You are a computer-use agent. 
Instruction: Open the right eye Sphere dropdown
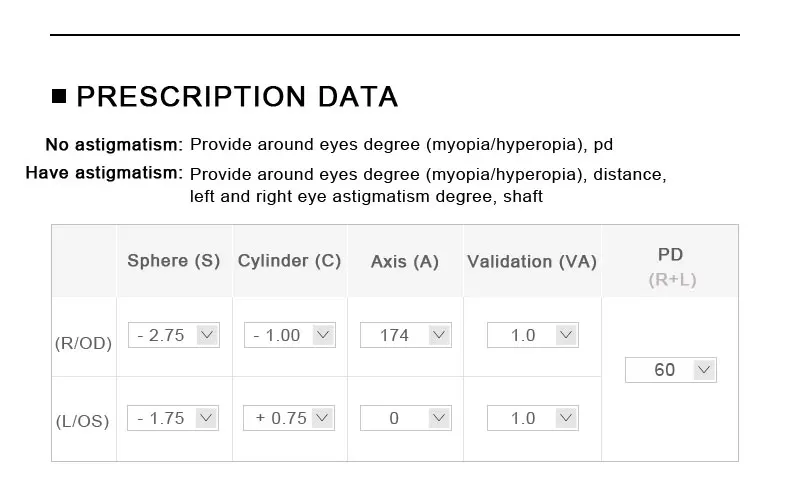(x=173, y=335)
